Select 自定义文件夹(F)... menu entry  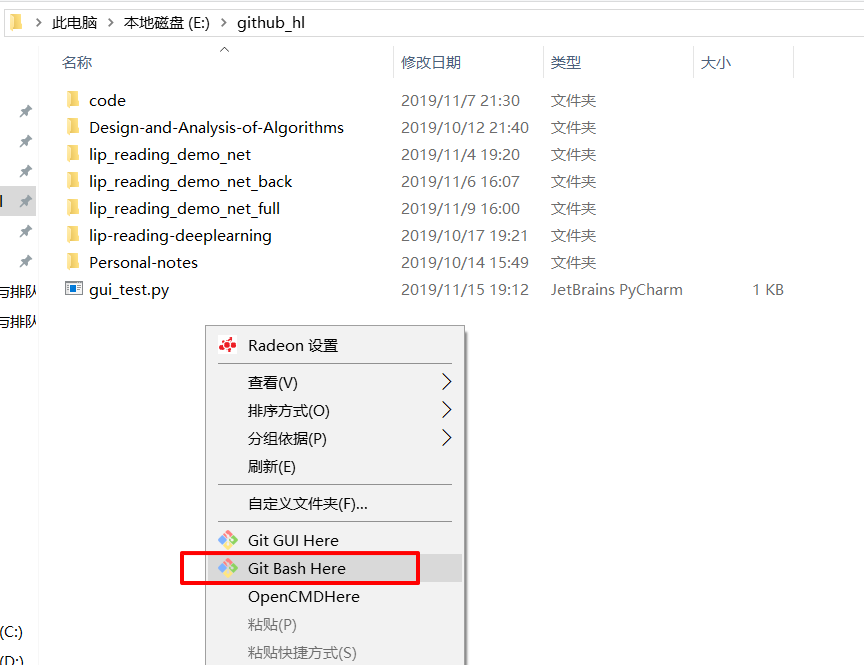coord(334,504)
